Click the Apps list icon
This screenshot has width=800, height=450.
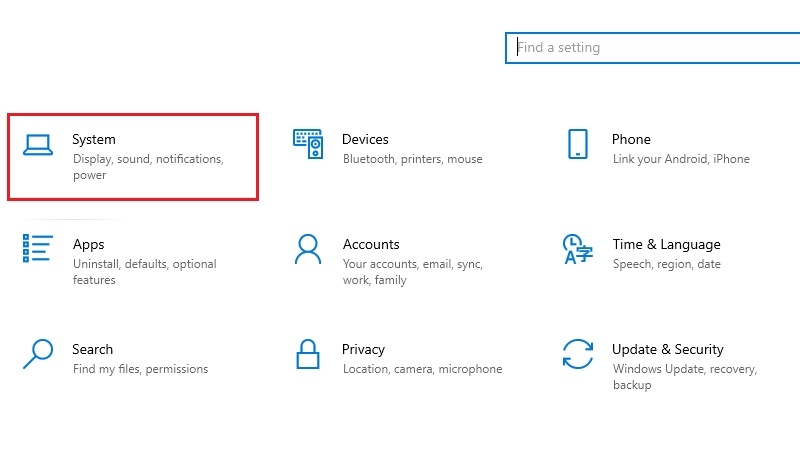[38, 248]
